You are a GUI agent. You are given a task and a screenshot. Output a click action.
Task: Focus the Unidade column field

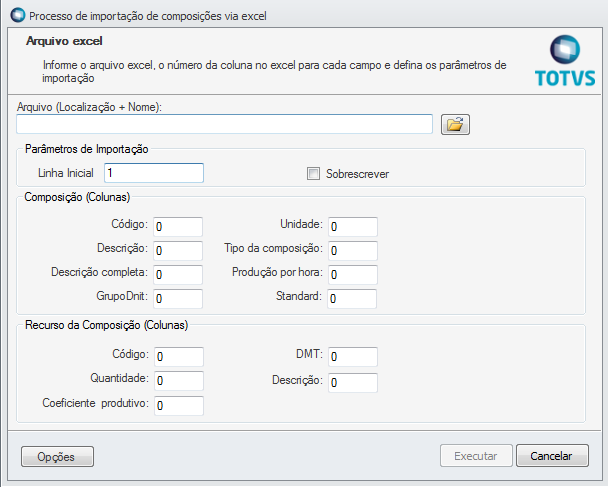tap(353, 226)
